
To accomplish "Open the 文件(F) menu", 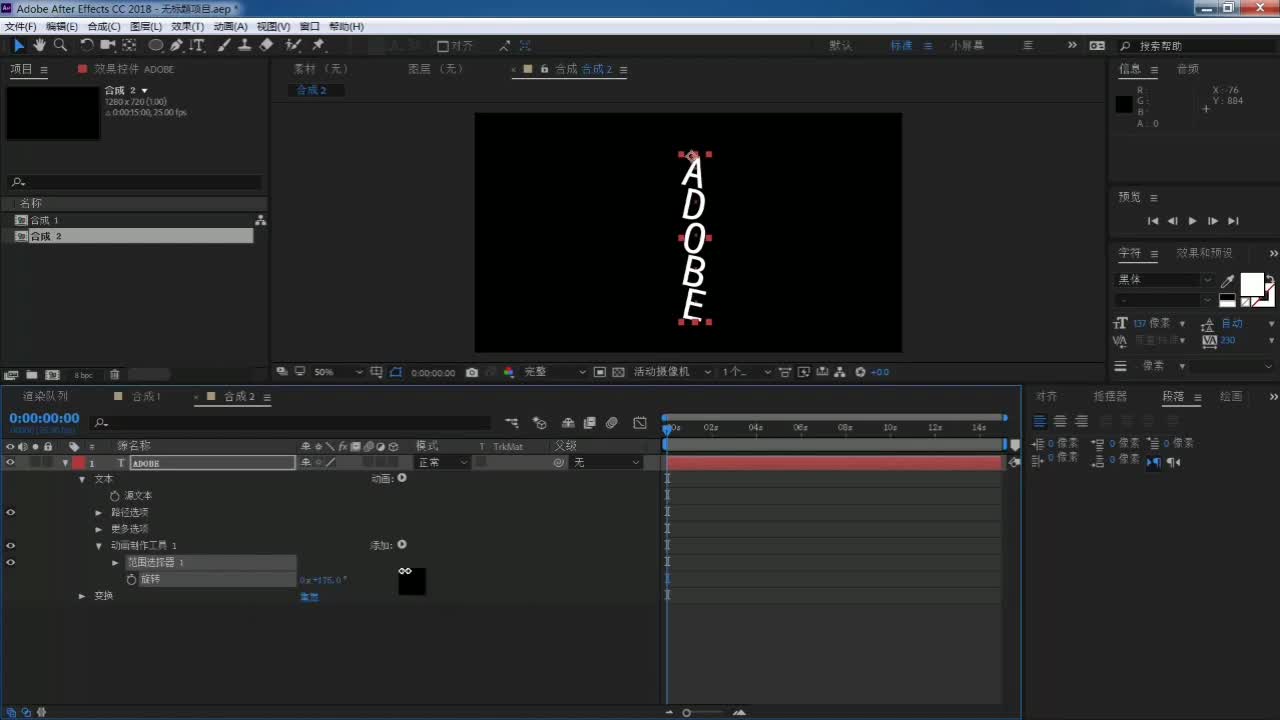I will click(x=21, y=27).
